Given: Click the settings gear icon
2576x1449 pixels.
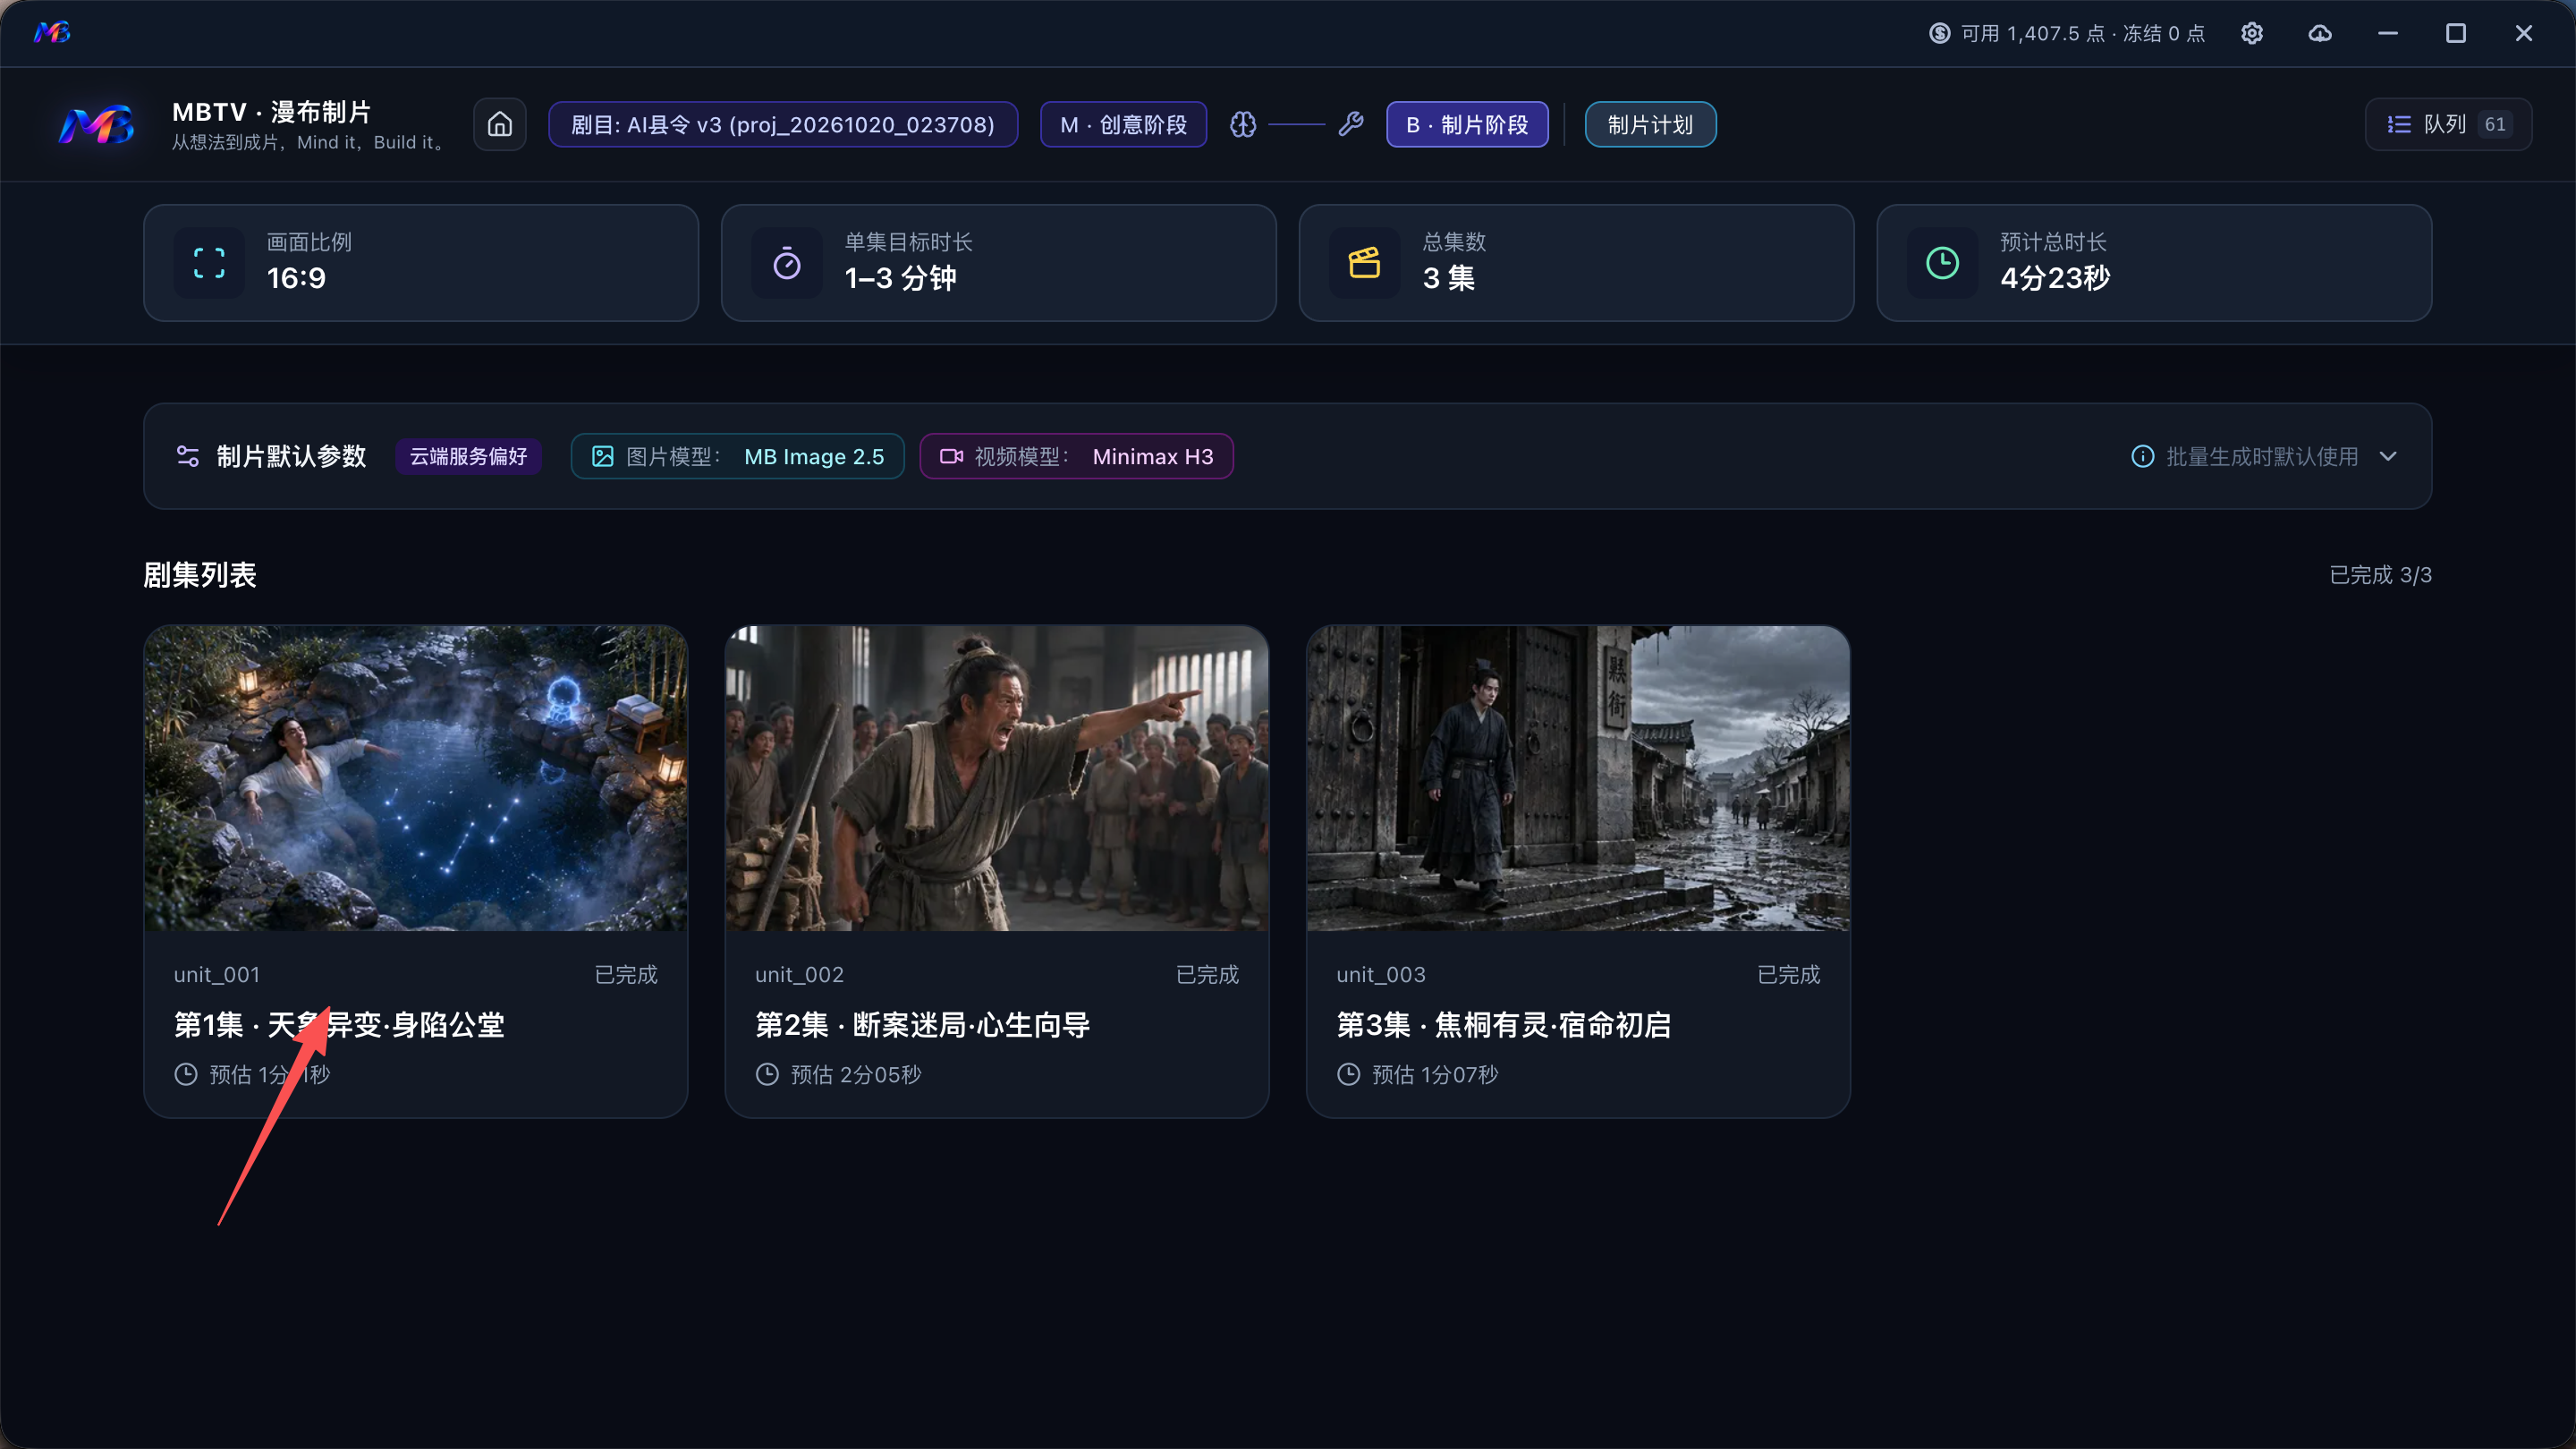Looking at the screenshot, I should 2252,33.
